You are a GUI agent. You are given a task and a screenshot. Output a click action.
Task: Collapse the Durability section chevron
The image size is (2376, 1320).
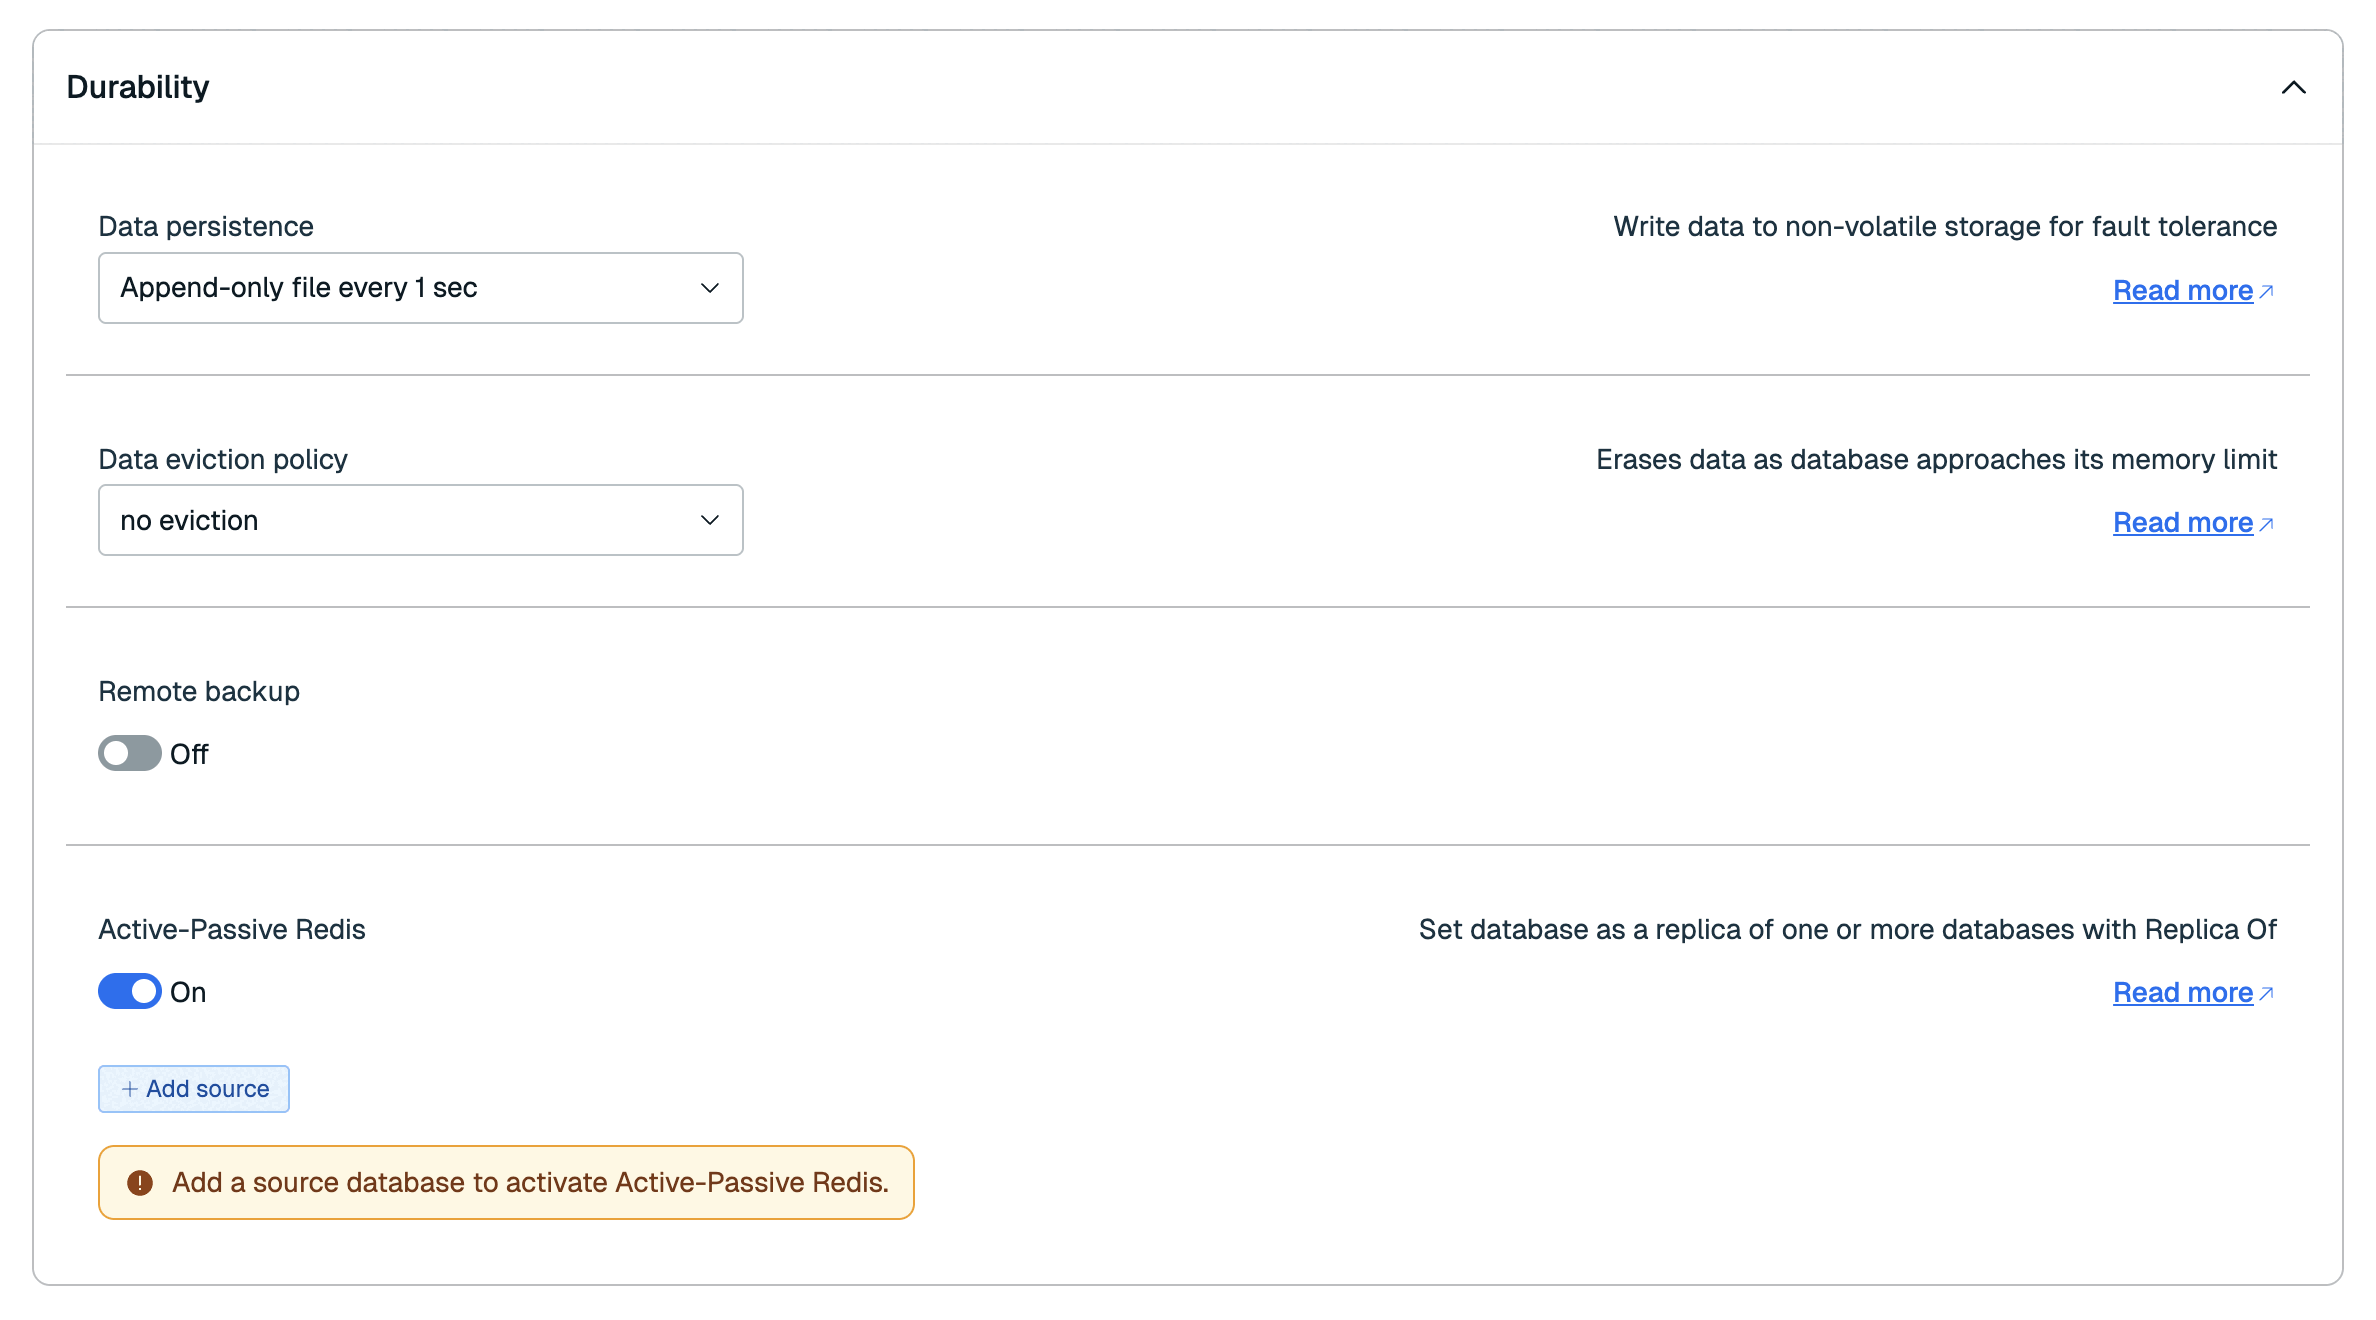click(x=2293, y=88)
